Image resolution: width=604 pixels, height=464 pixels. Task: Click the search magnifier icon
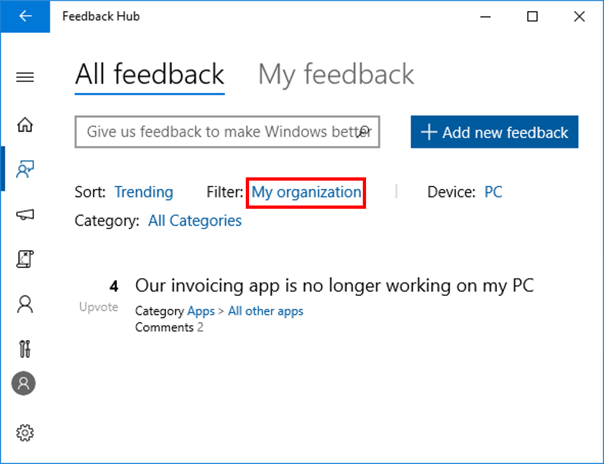click(x=365, y=131)
